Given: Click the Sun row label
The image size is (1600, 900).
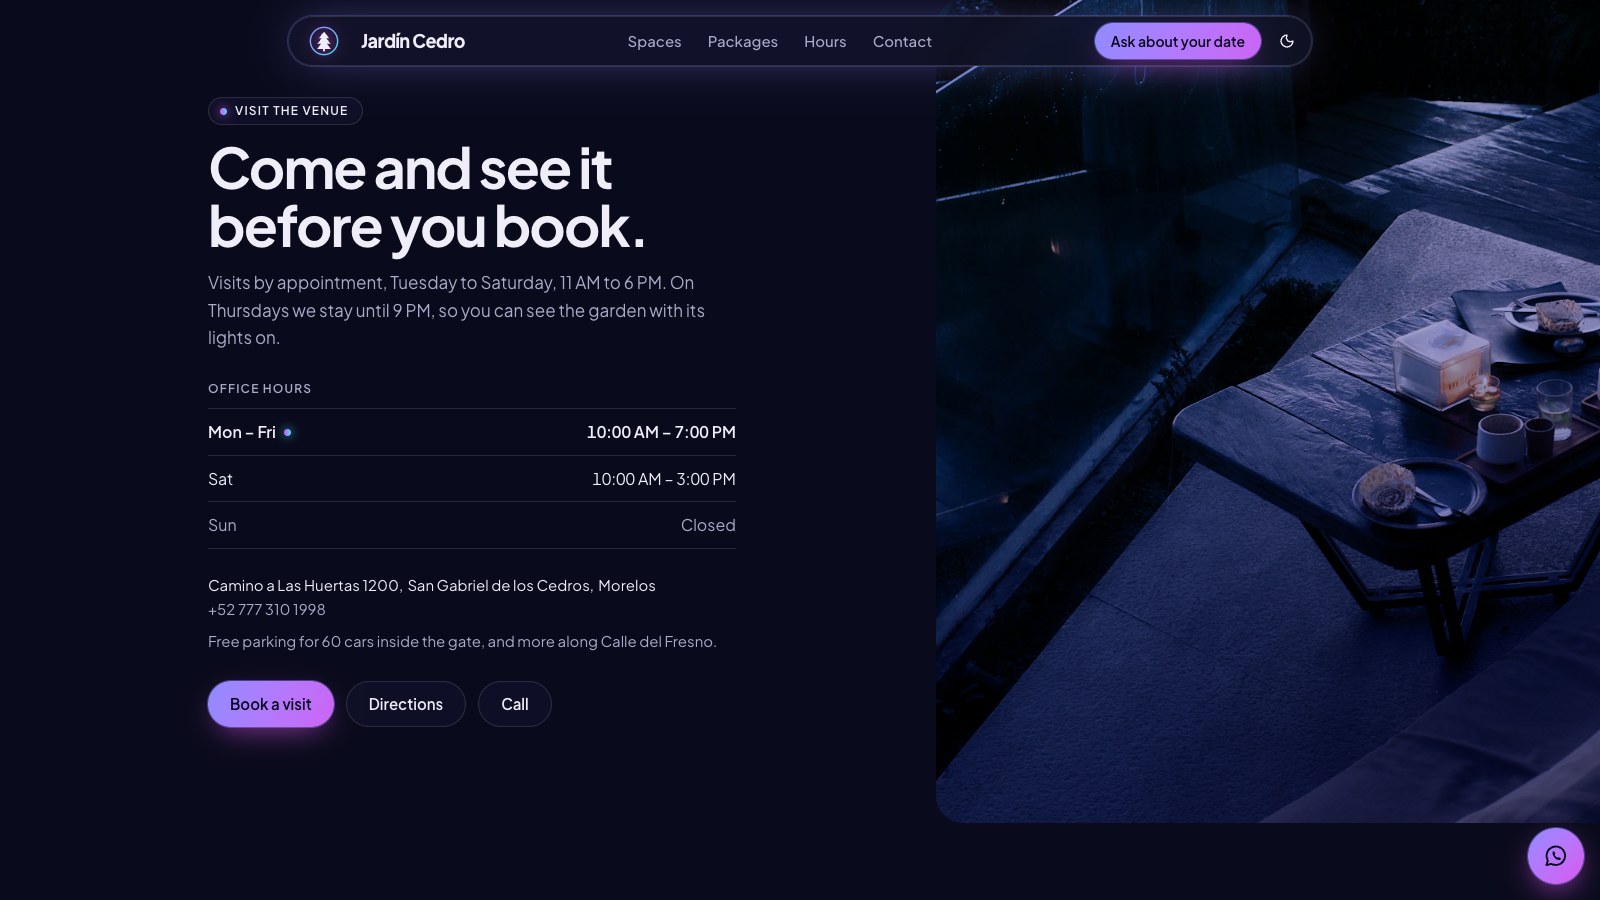Looking at the screenshot, I should [x=222, y=525].
